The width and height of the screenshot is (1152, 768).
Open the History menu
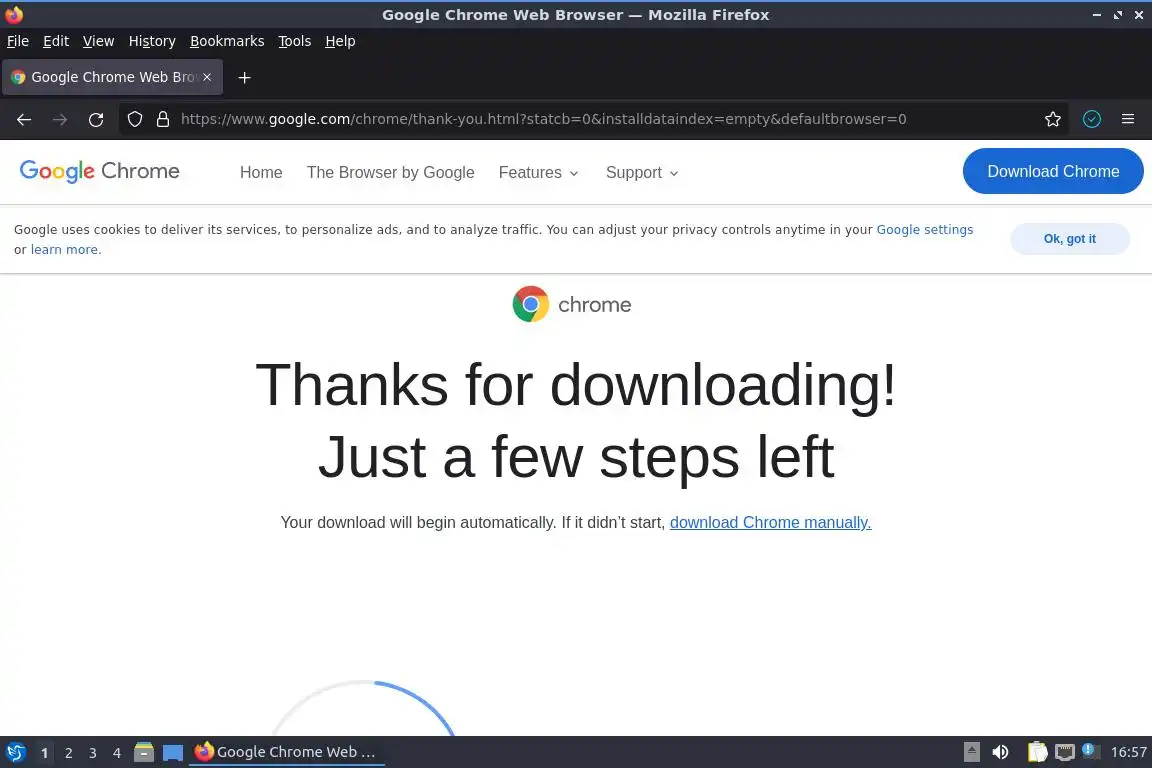pyautogui.click(x=152, y=41)
